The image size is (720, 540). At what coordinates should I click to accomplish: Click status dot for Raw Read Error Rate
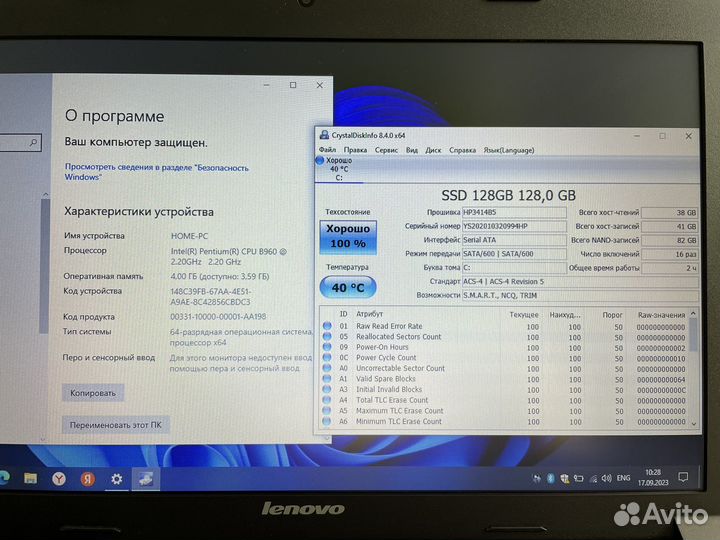pos(327,326)
